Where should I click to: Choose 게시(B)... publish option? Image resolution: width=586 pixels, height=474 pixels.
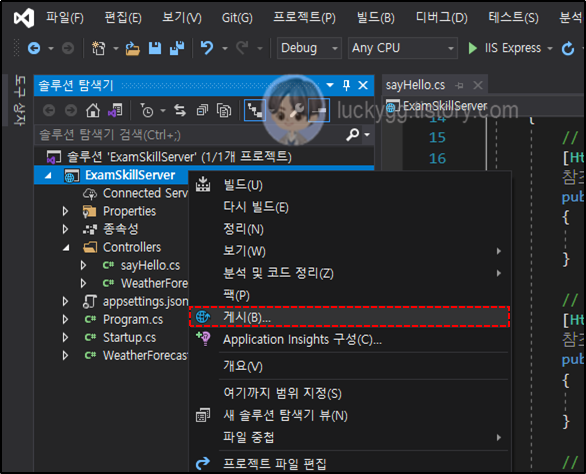349,317
